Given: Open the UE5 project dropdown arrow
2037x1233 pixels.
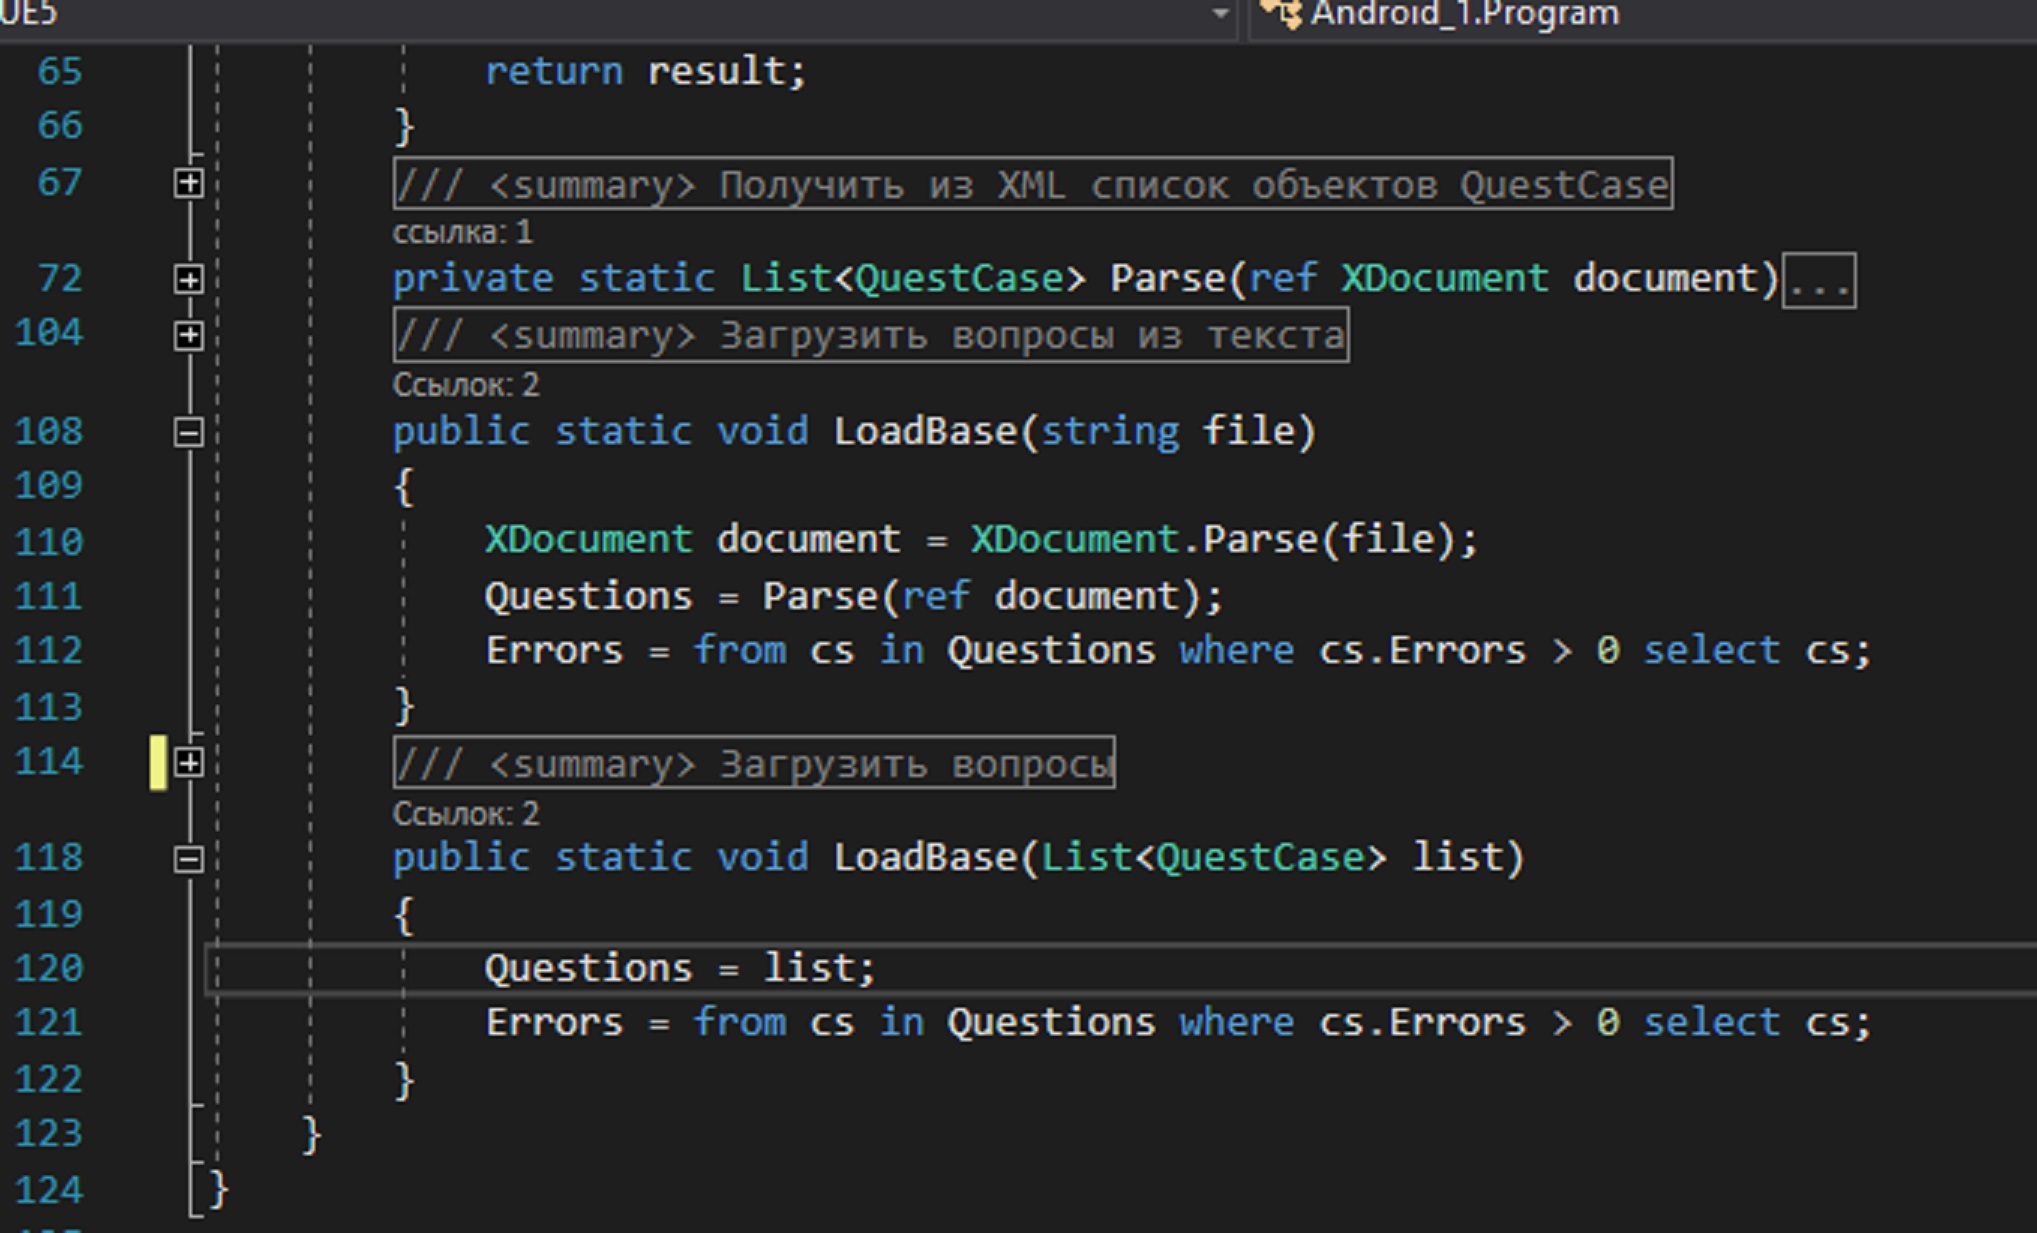Looking at the screenshot, I should (1220, 13).
